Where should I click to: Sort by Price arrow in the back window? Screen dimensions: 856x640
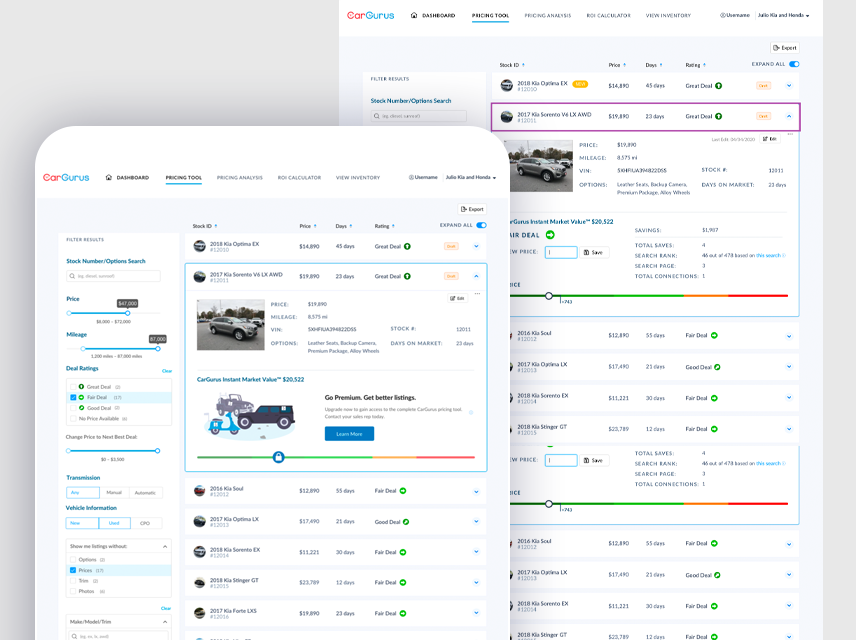click(x=625, y=65)
